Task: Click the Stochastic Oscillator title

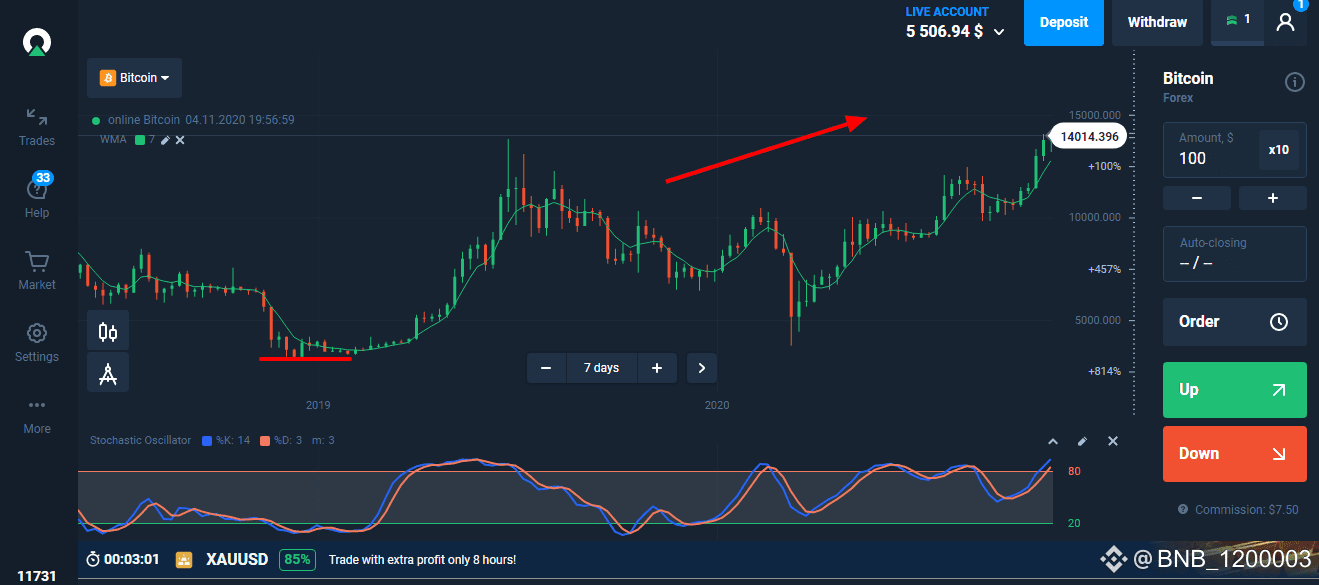Action: [x=140, y=440]
